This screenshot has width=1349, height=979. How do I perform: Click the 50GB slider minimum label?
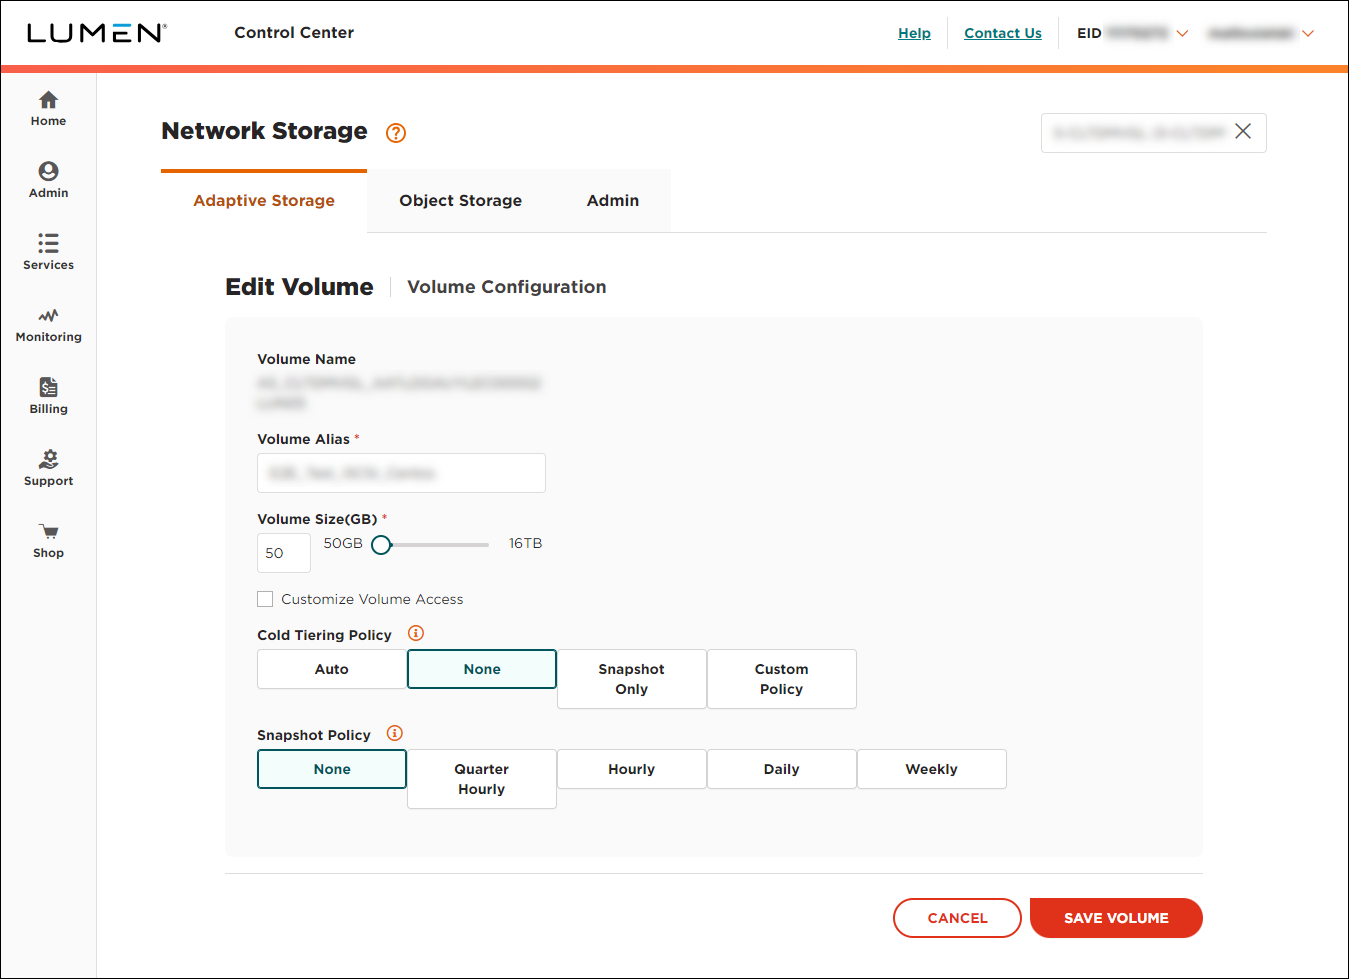343,543
